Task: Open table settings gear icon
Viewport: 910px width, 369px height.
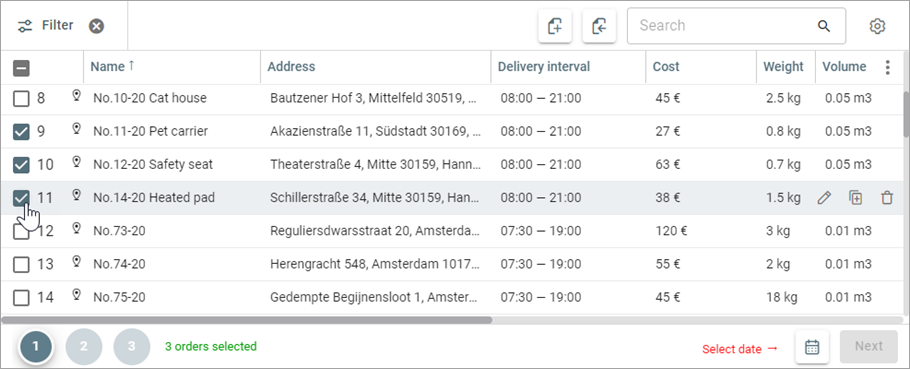Action: (x=877, y=26)
